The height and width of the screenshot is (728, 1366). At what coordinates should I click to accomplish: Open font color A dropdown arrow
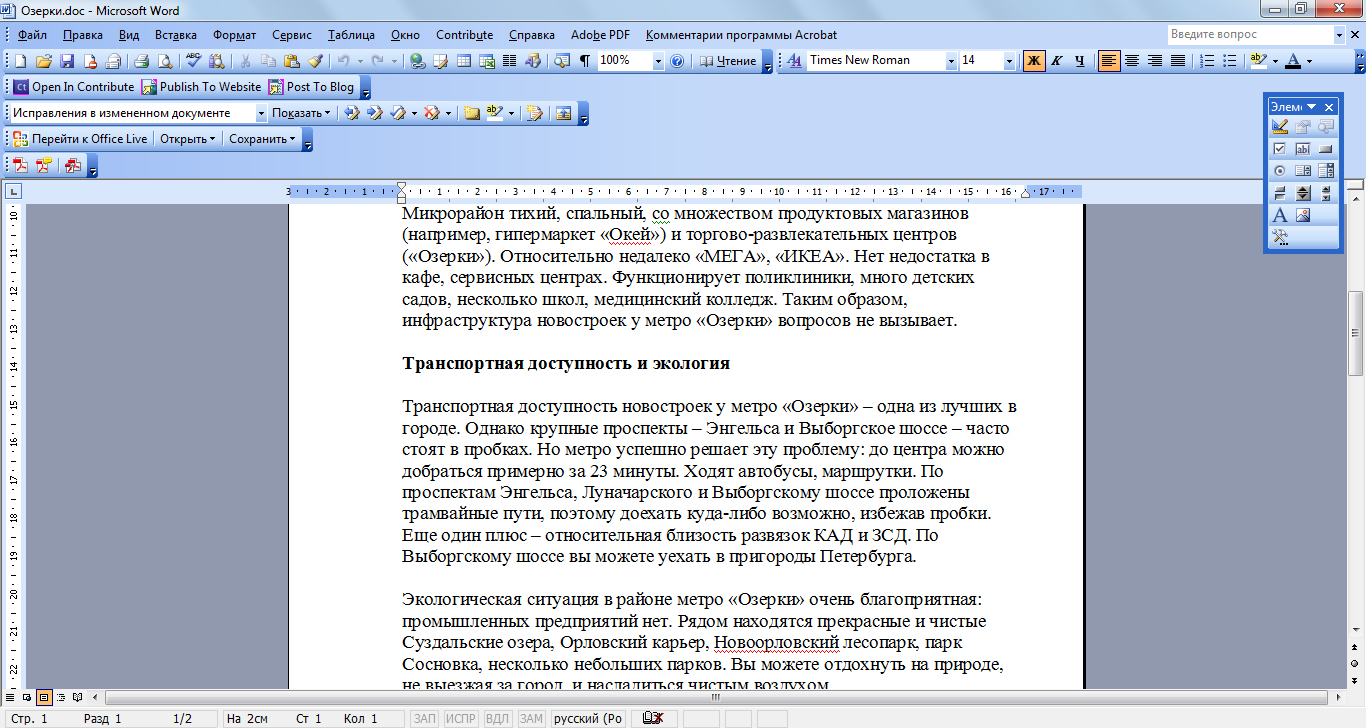tap(1309, 61)
